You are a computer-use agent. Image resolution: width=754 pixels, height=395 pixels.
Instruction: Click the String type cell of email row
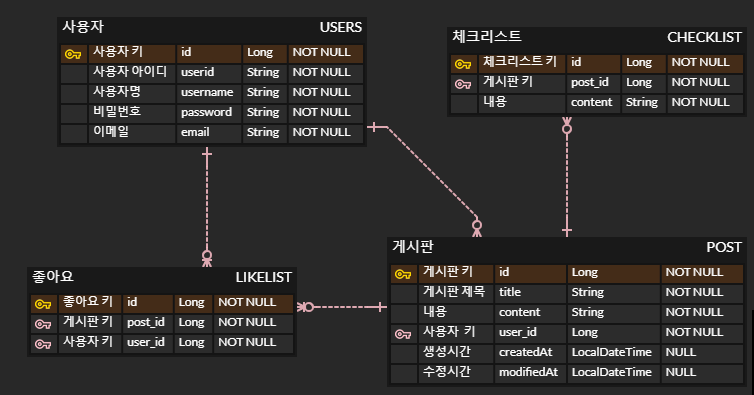pos(265,133)
